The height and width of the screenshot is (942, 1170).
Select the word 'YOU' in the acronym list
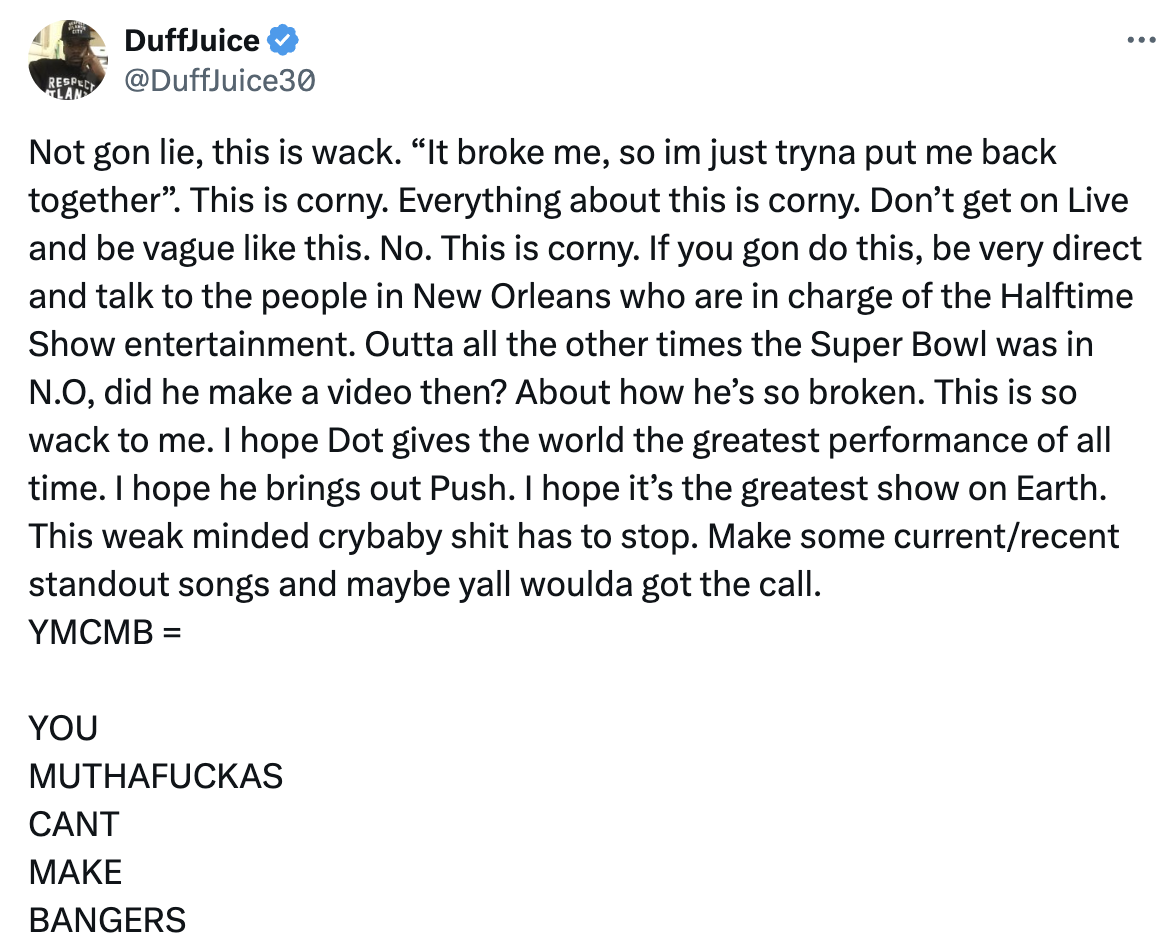click(63, 729)
